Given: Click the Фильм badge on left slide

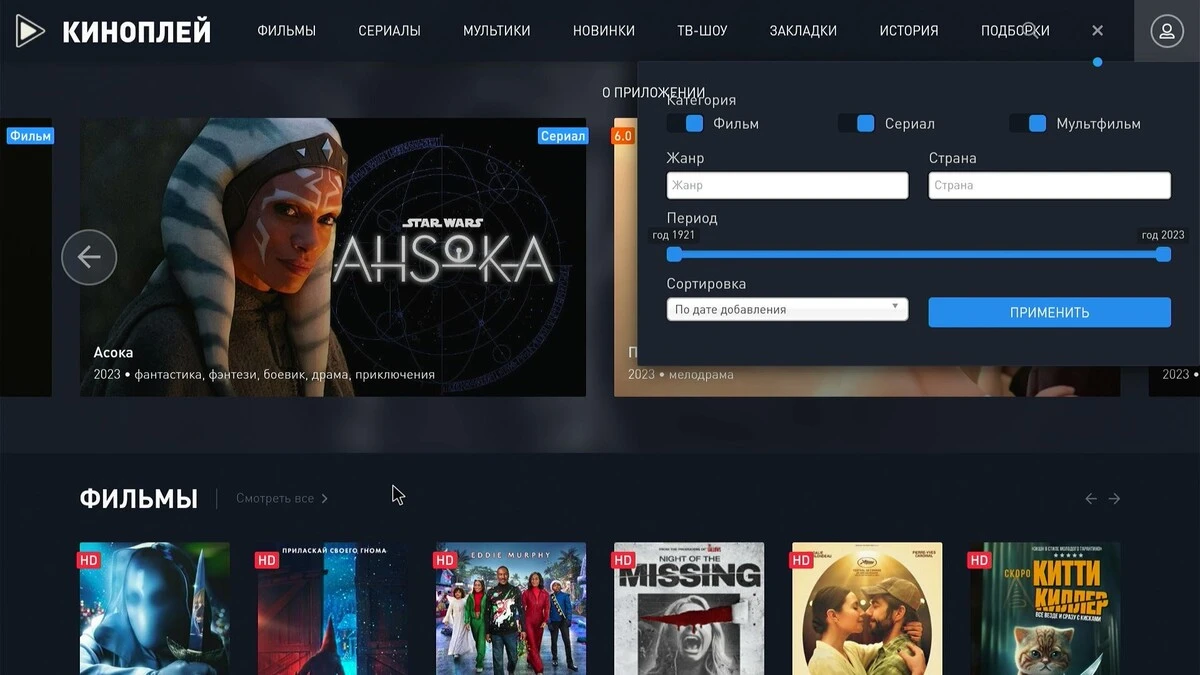Looking at the screenshot, I should coord(29,136).
